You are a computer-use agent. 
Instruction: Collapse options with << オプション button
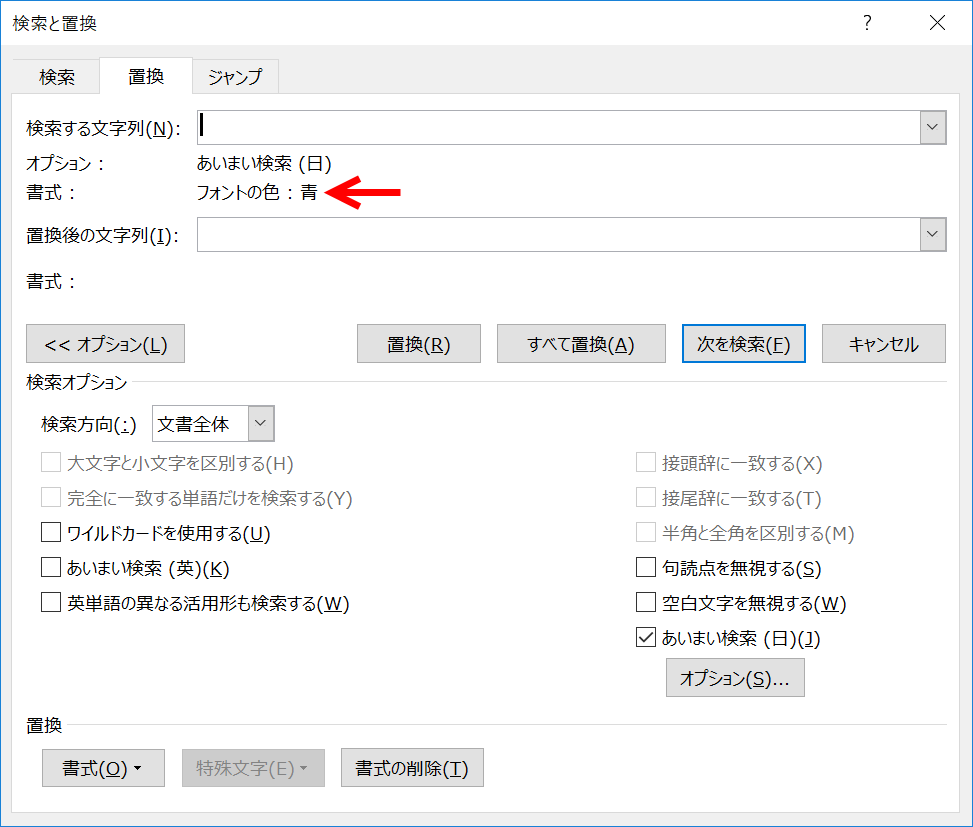click(105, 344)
